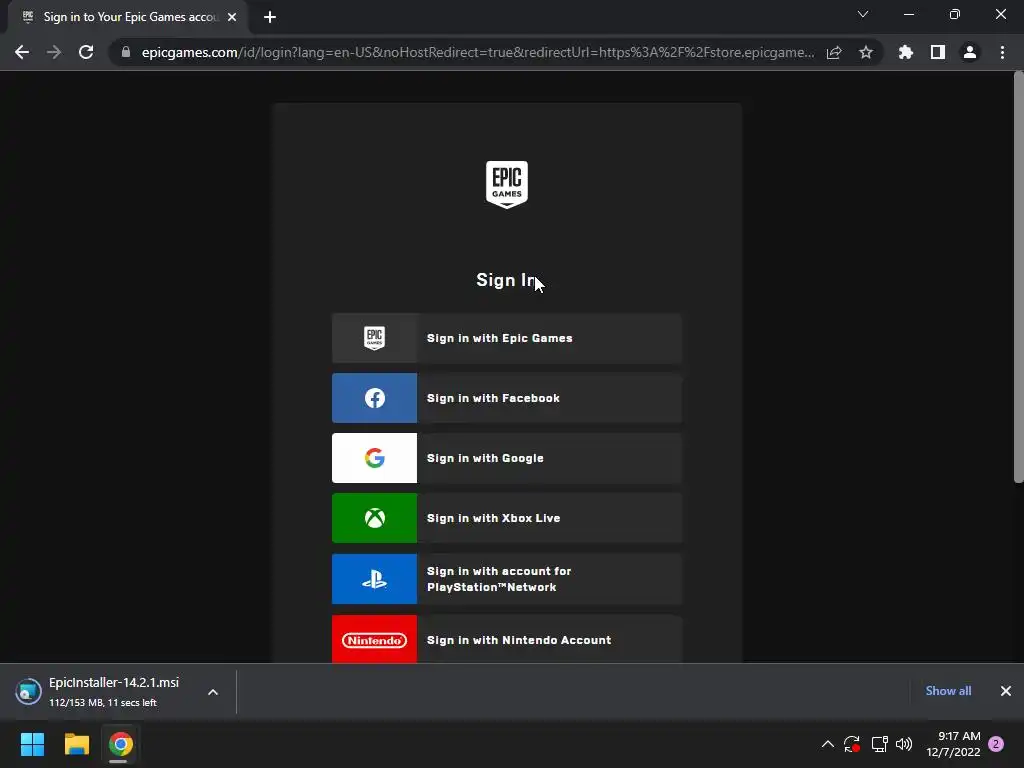Click the Epic Games logo at top
Image resolution: width=1024 pixels, height=768 pixels.
507,185
